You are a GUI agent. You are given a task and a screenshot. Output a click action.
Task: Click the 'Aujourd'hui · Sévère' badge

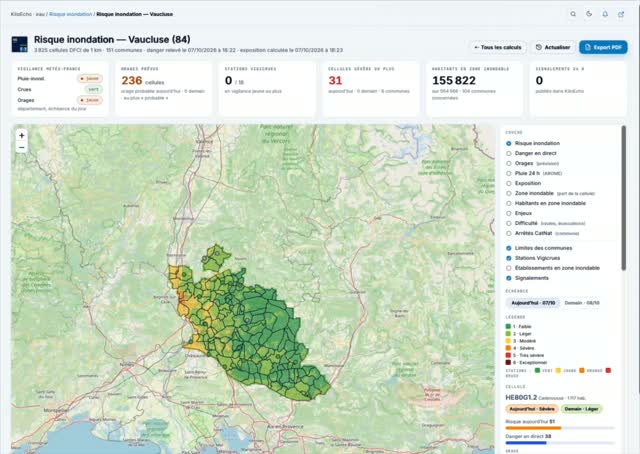click(x=532, y=409)
